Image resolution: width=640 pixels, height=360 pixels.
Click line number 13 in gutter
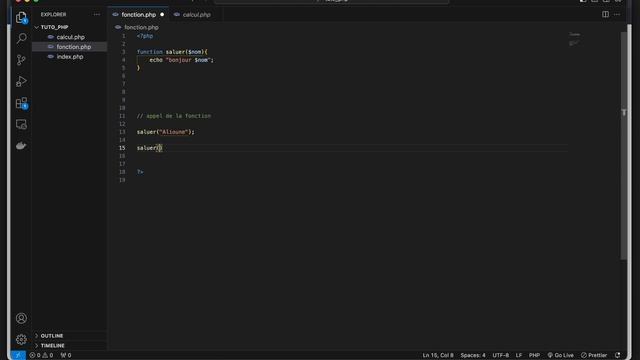[122, 132]
